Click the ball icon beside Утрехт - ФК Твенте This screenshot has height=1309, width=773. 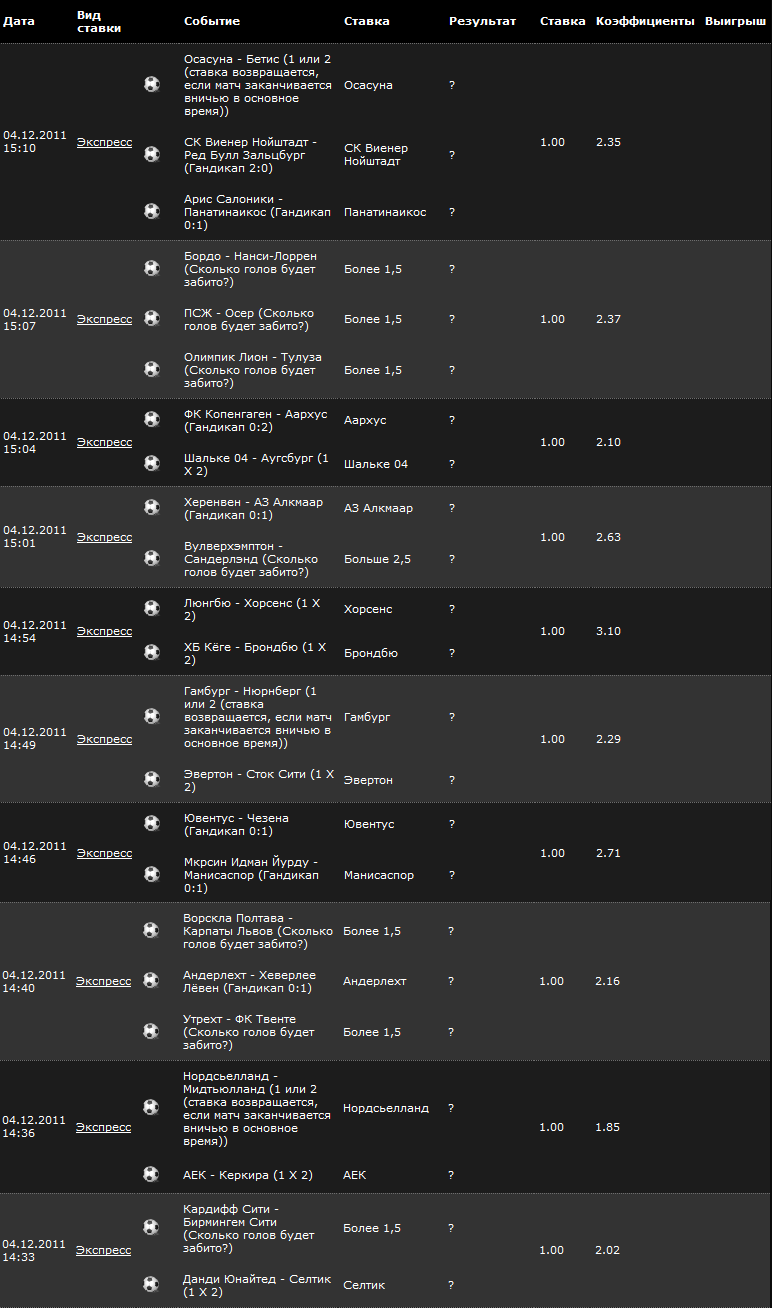pyautogui.click(x=150, y=1031)
